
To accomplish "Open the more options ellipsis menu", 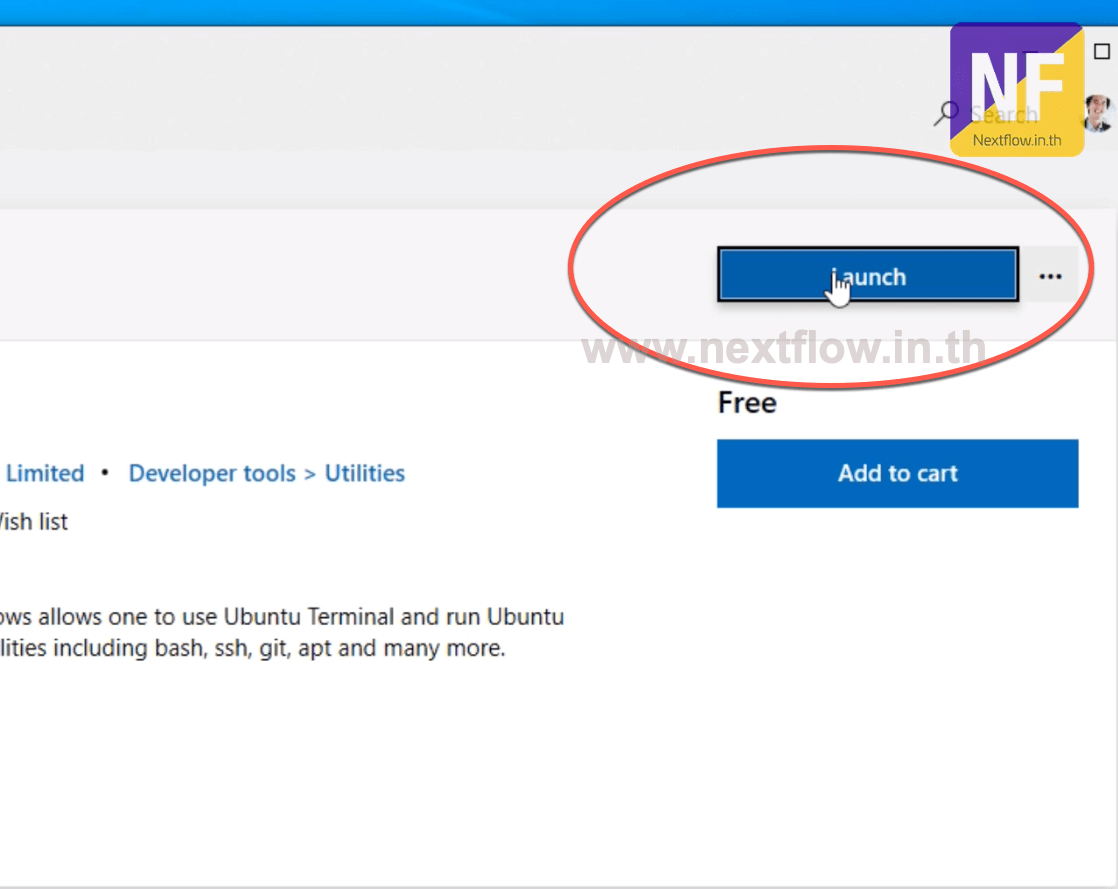I will 1050,276.
